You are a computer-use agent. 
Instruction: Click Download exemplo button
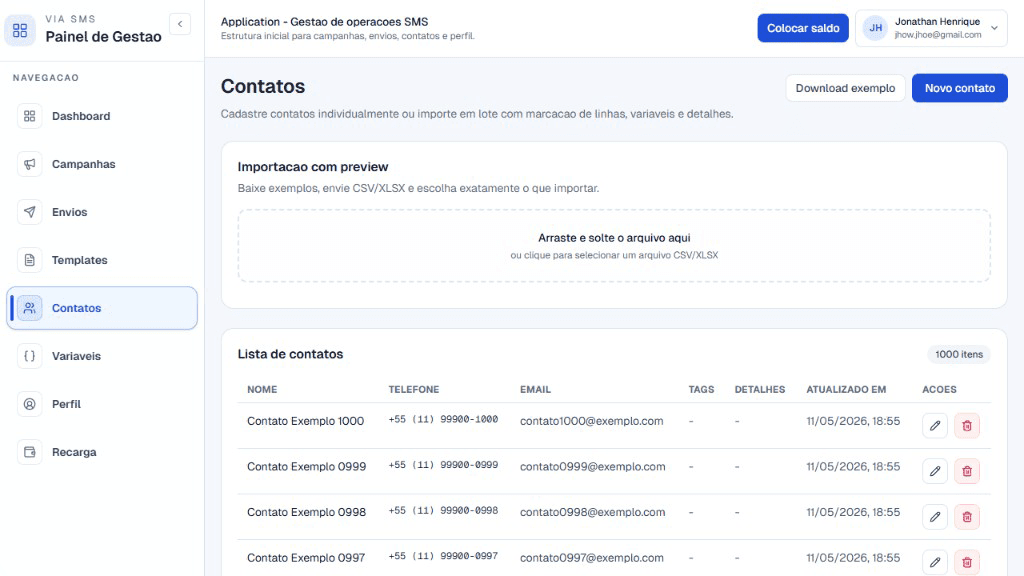845,88
